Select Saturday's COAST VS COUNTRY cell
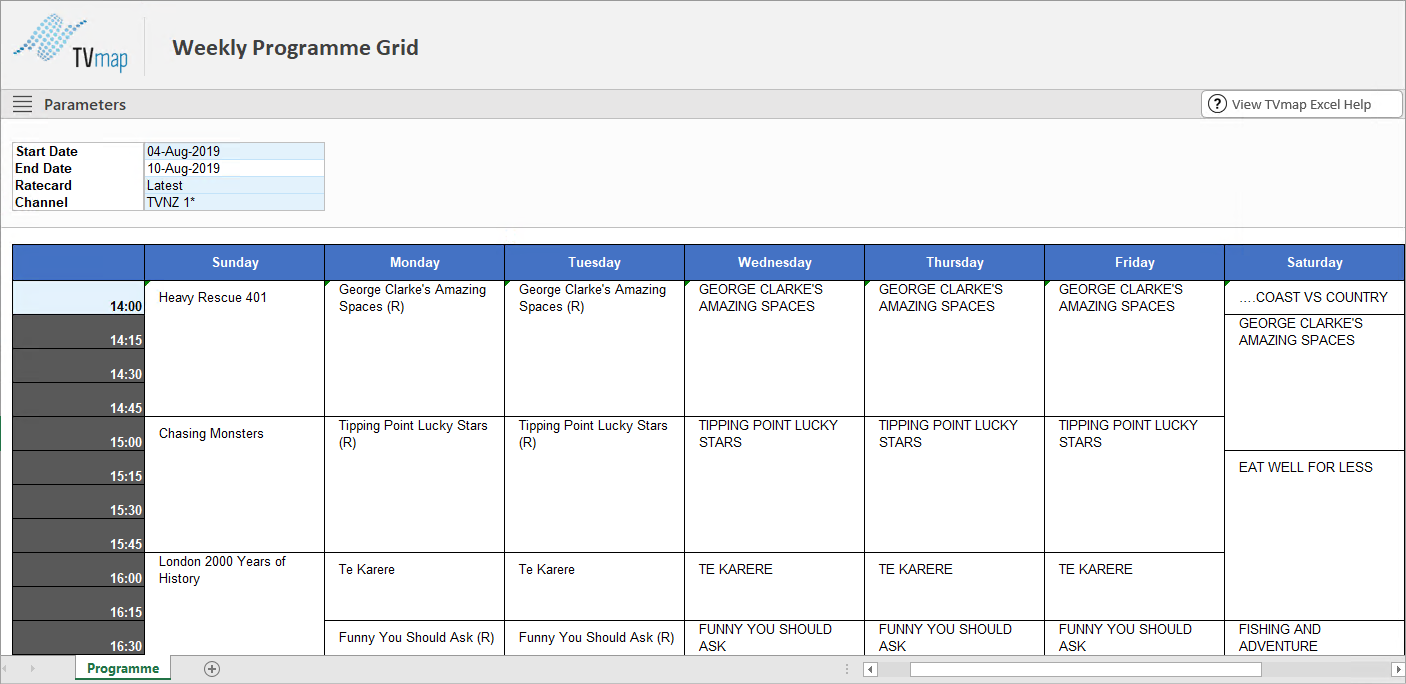The width and height of the screenshot is (1406, 684). [x=1315, y=298]
